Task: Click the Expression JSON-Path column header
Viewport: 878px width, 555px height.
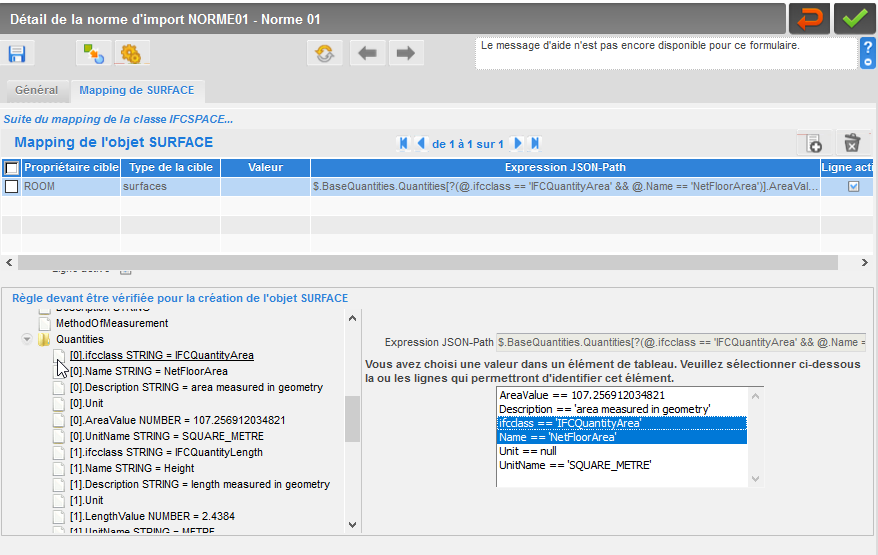Action: [x=565, y=167]
